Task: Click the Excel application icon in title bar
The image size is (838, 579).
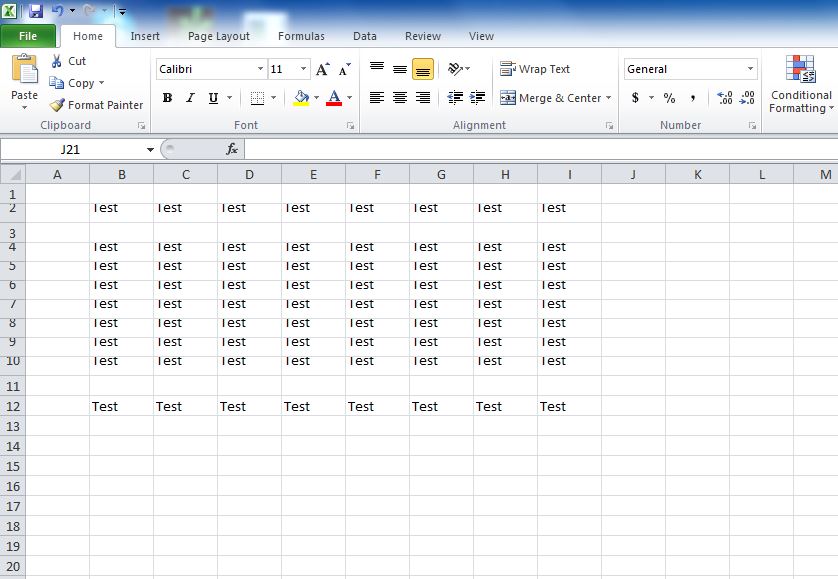Action: point(9,10)
